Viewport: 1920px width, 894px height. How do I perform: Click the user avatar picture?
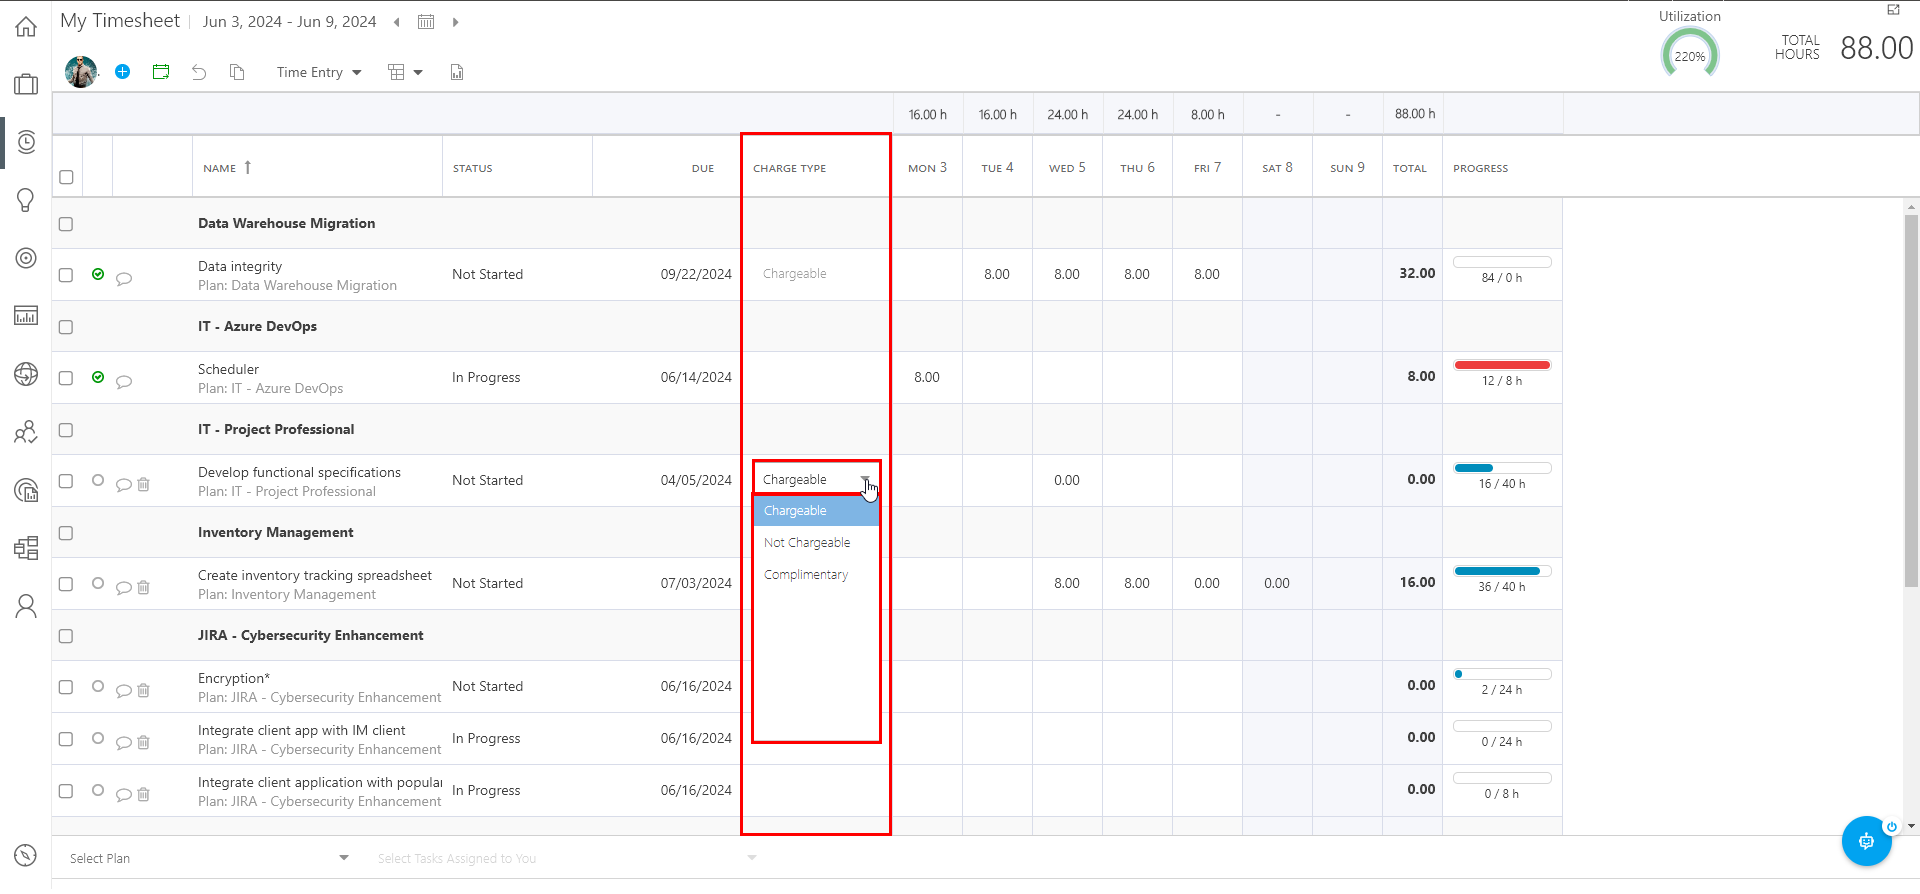[x=81, y=72]
